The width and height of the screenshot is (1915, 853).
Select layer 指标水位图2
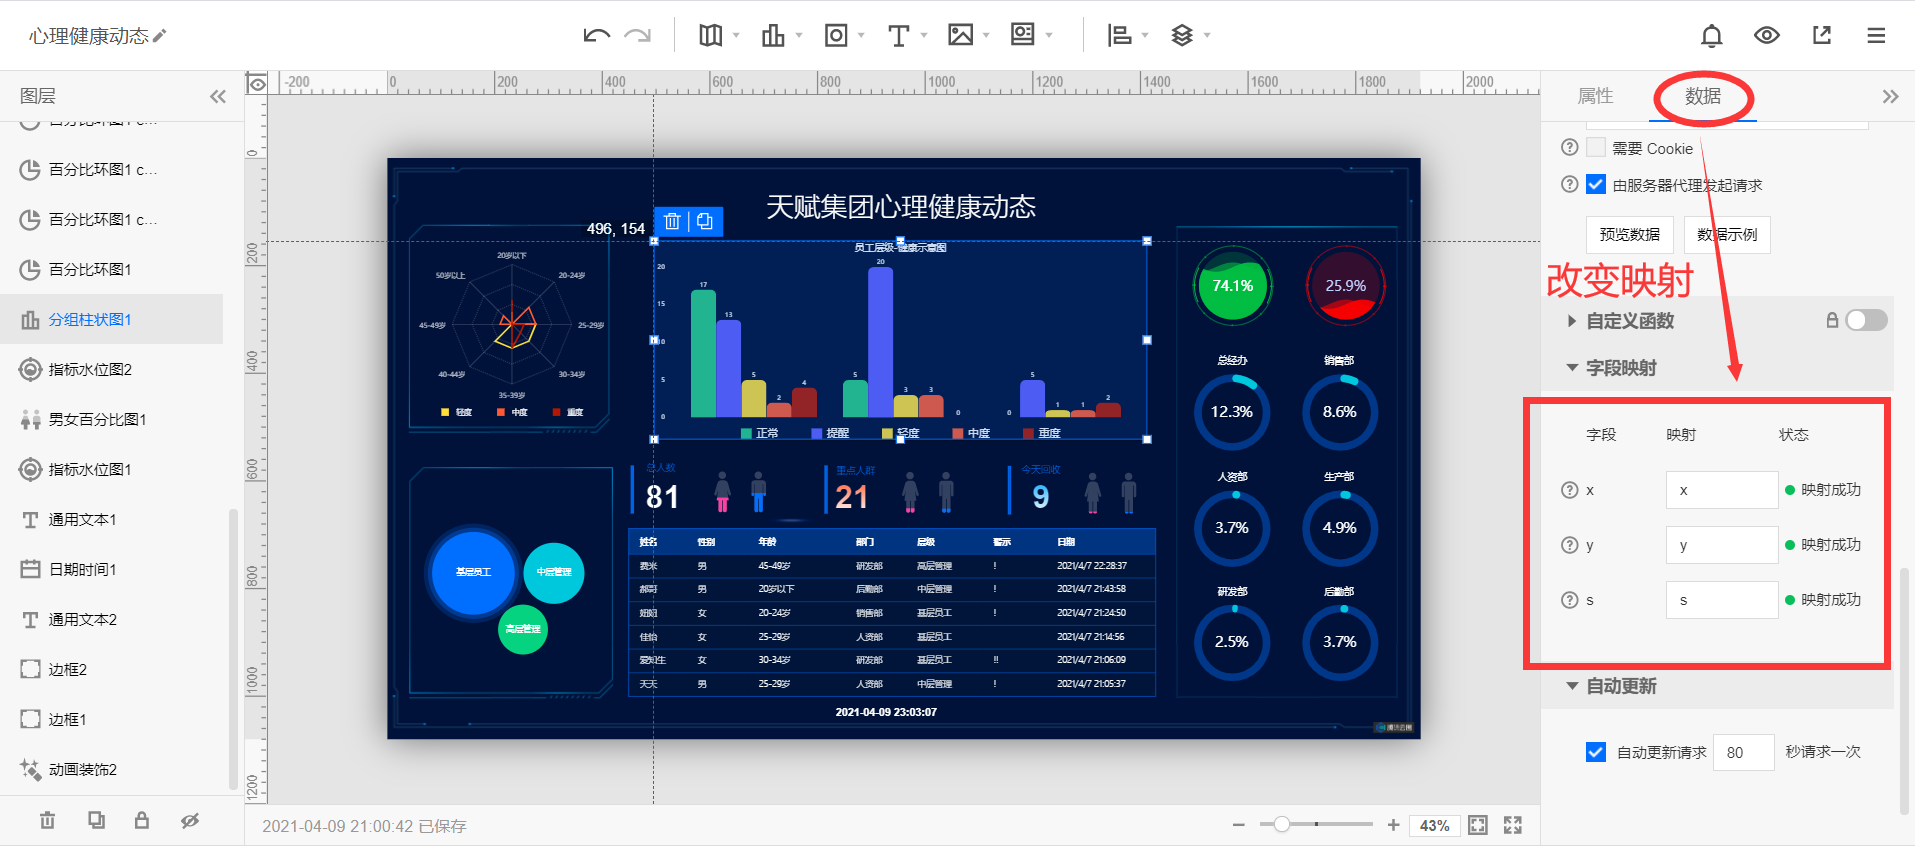[111, 369]
